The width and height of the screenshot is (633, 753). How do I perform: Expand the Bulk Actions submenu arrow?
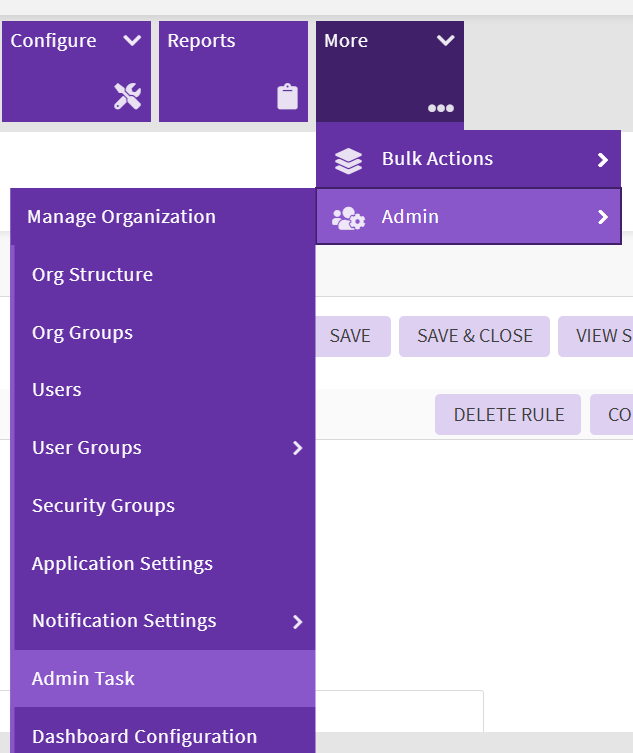pyautogui.click(x=602, y=160)
